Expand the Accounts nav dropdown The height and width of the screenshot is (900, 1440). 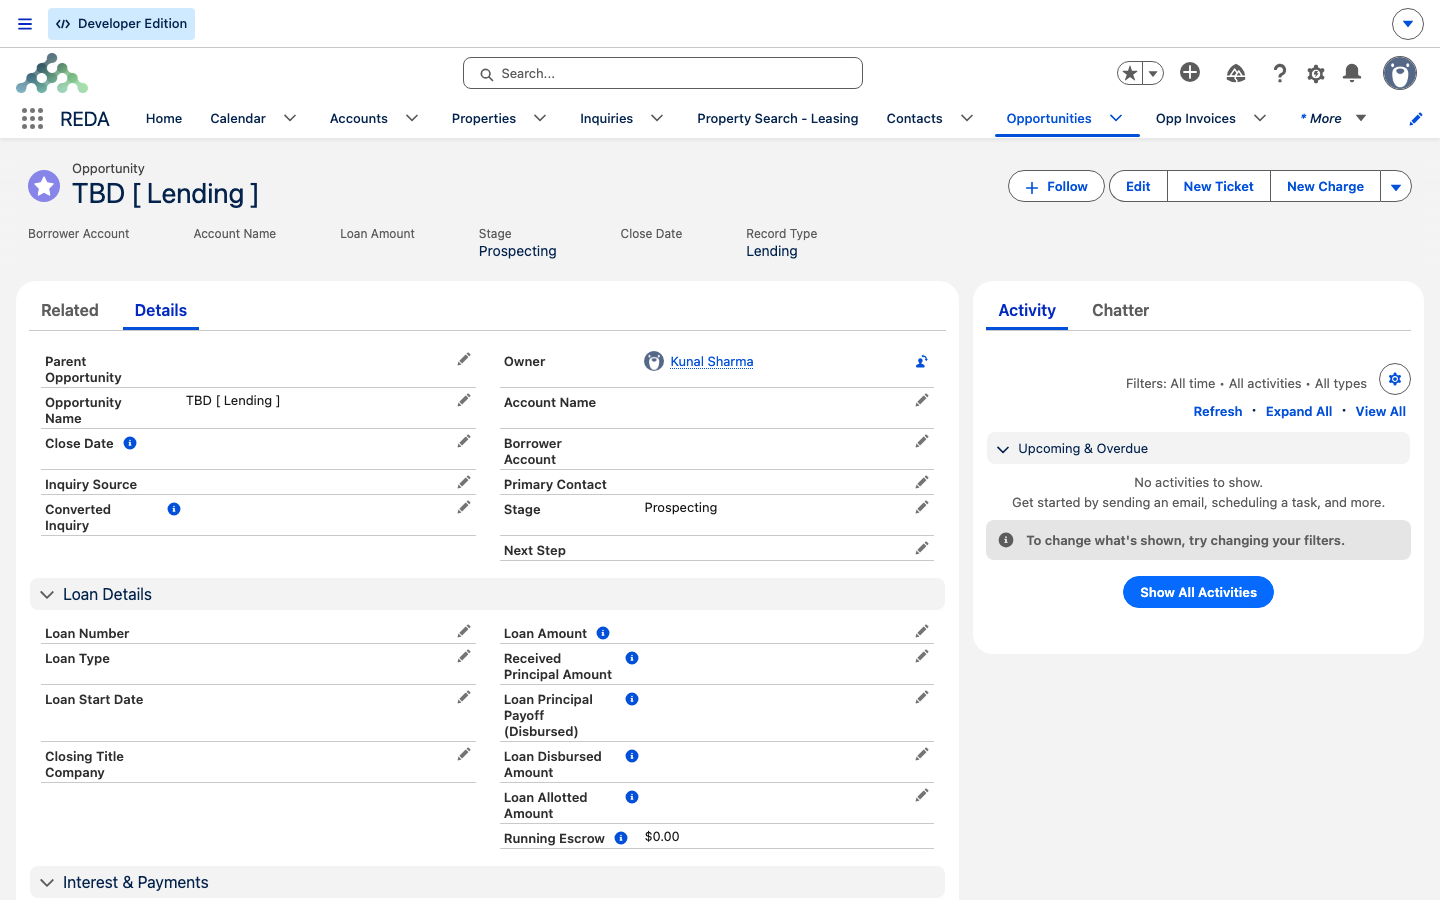(412, 118)
